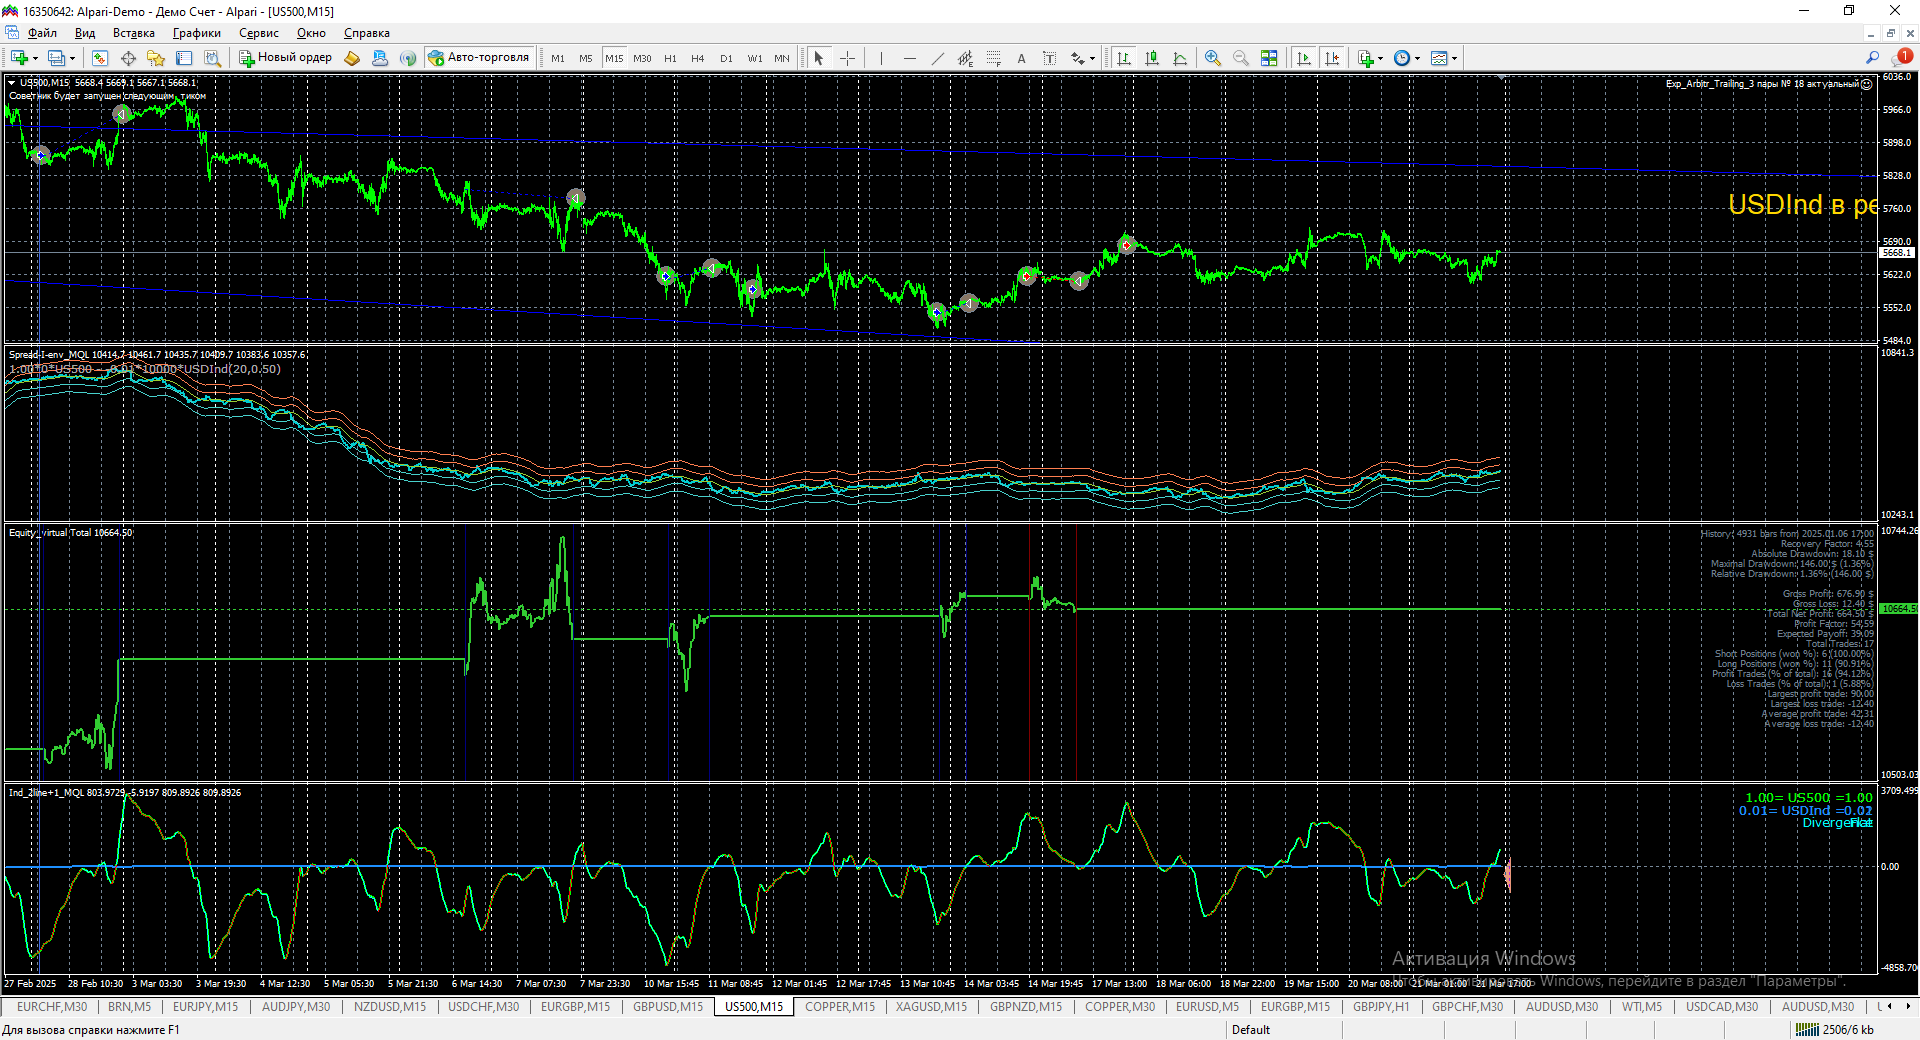The height and width of the screenshot is (1040, 1920).
Task: Show the Market Watch window
Action: tap(100, 58)
